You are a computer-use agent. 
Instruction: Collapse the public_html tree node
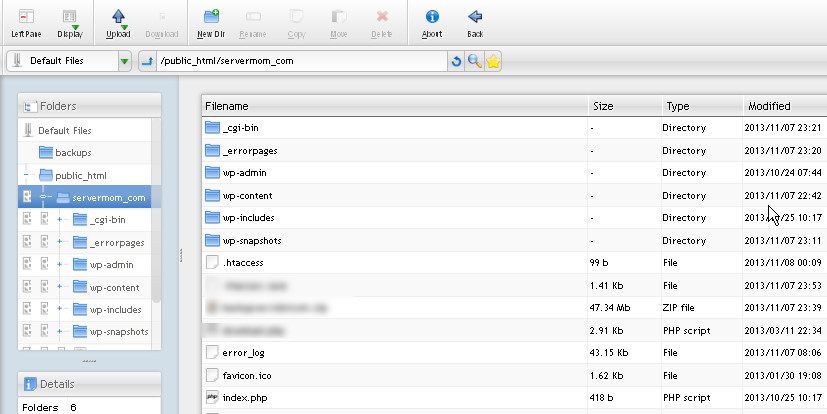(x=25, y=175)
